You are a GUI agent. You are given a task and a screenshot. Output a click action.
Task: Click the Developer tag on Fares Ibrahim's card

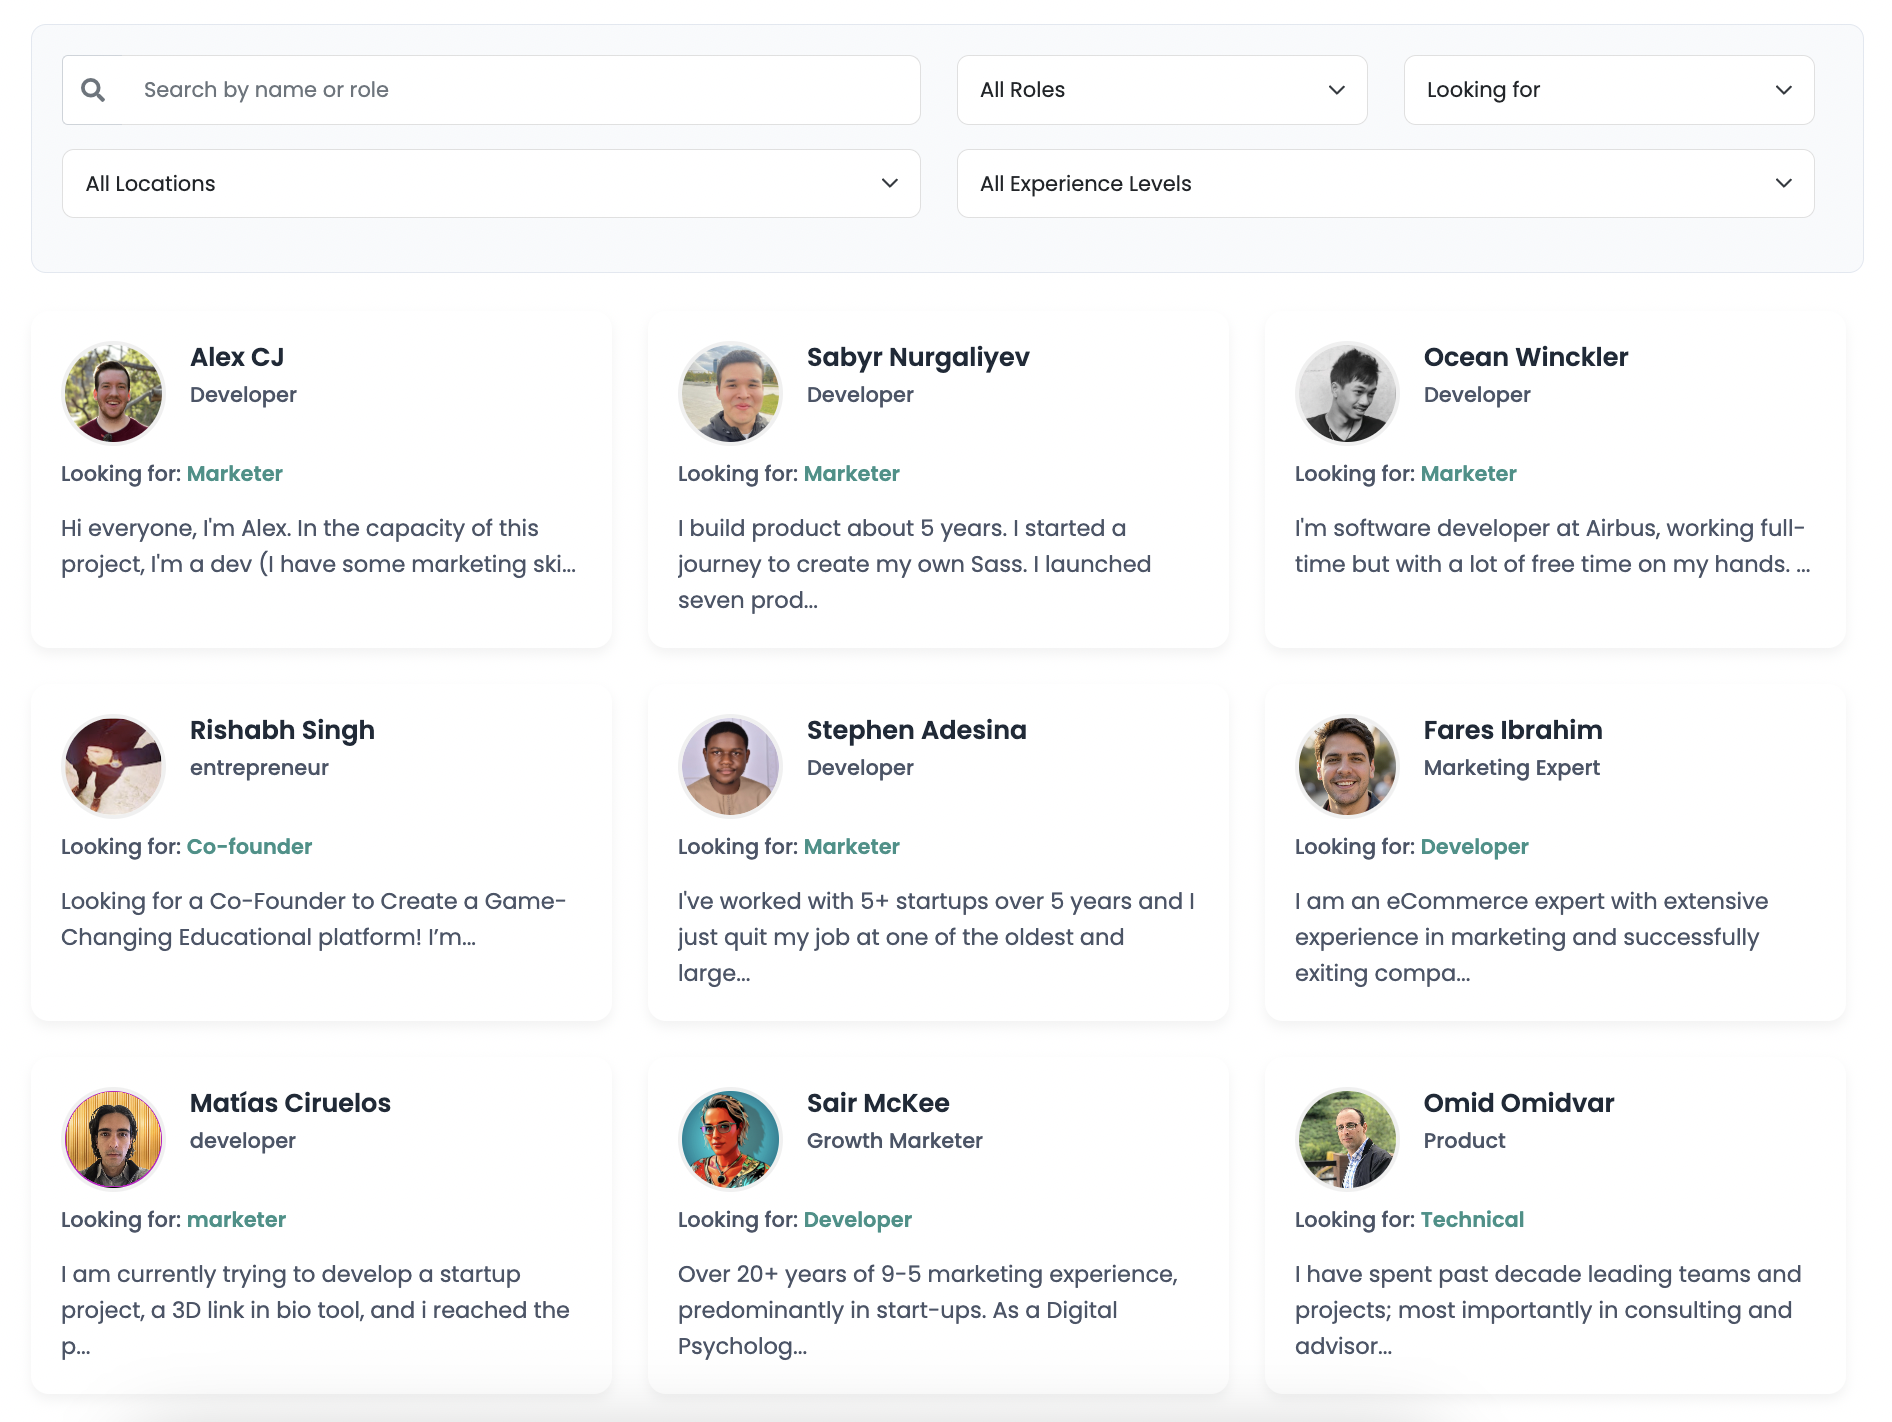click(x=1474, y=846)
